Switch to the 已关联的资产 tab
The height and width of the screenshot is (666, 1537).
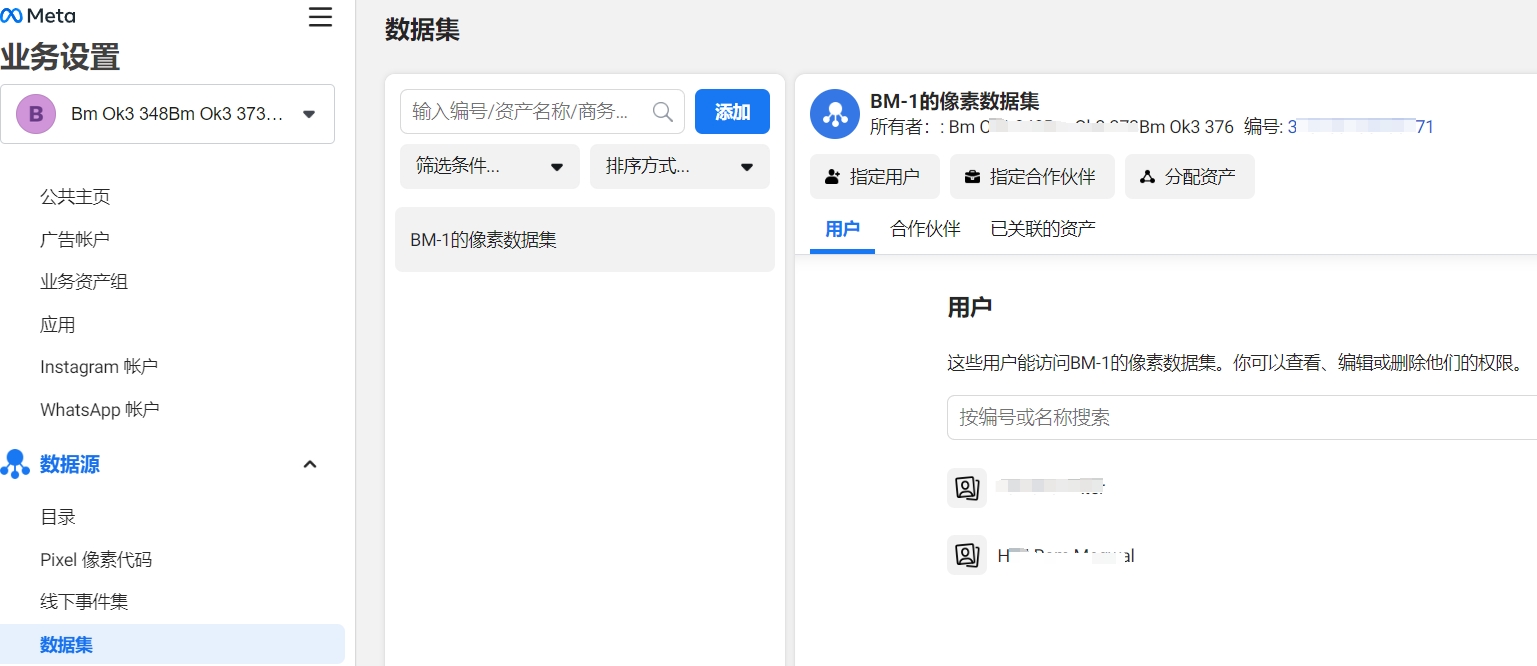click(1043, 229)
